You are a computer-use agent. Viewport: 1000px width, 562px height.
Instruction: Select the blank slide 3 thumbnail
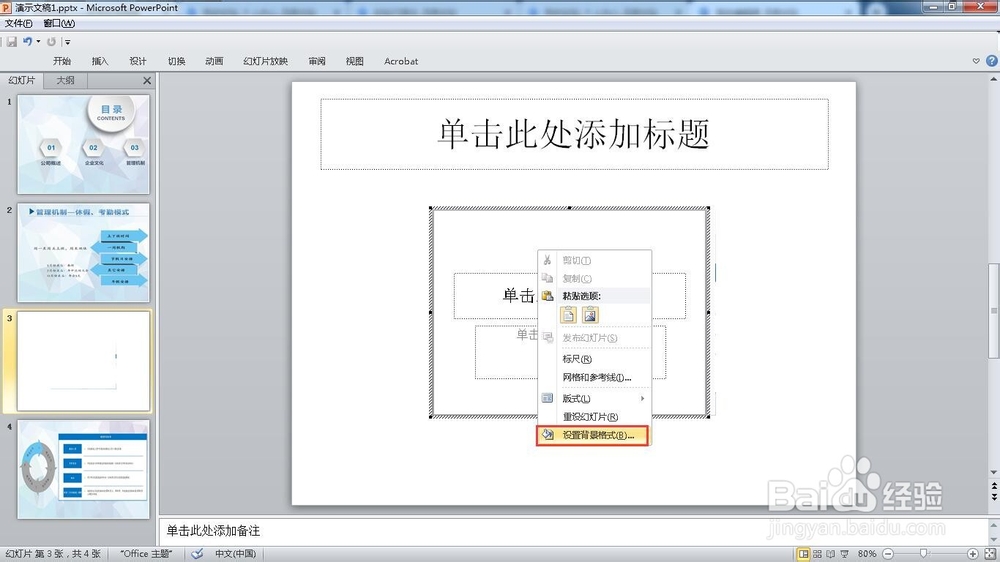click(x=84, y=361)
